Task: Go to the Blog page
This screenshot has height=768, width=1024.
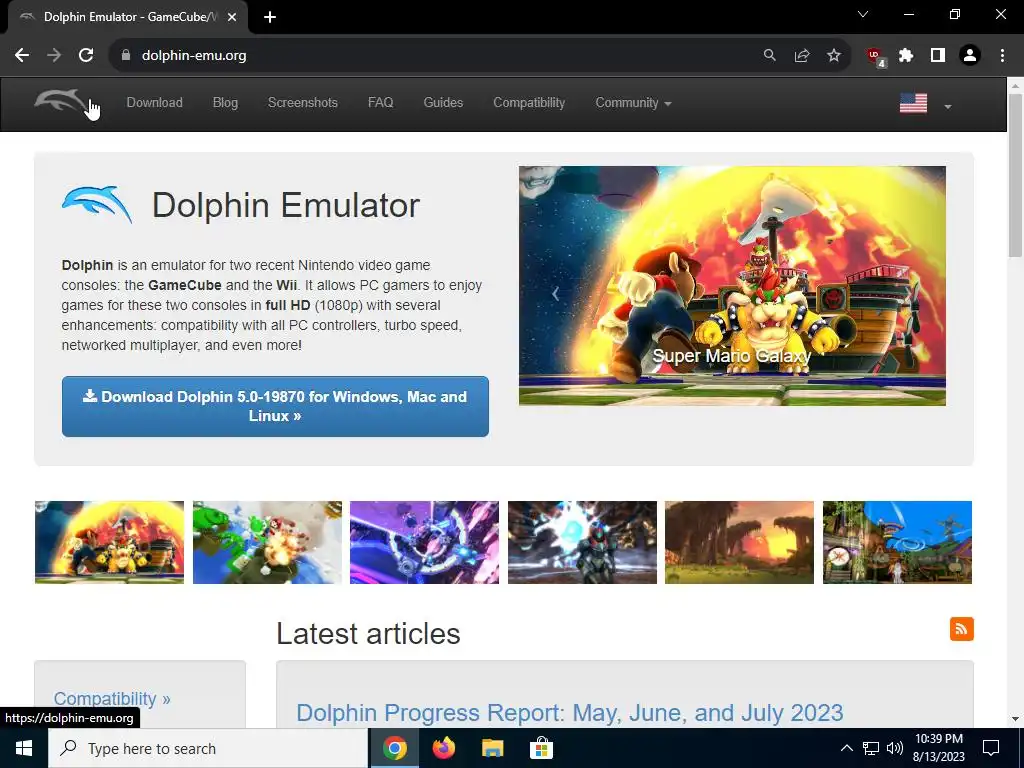Action: [225, 103]
